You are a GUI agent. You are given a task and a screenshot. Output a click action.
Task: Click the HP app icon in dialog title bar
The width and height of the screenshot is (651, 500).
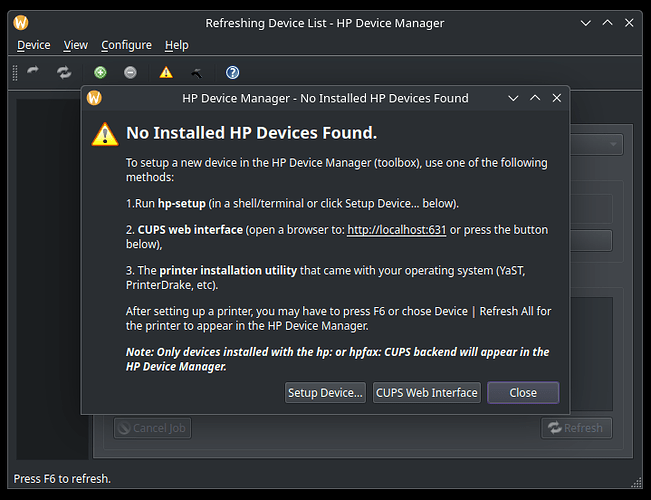coord(94,98)
